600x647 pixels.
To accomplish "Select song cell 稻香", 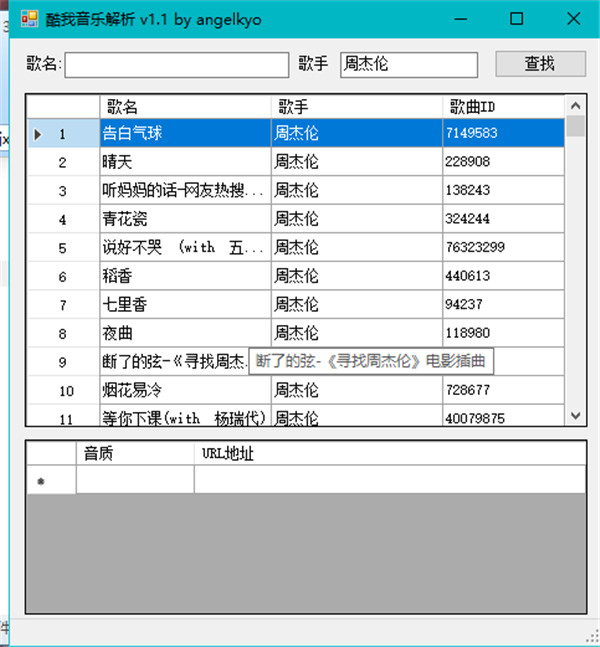I will pyautogui.click(x=185, y=276).
